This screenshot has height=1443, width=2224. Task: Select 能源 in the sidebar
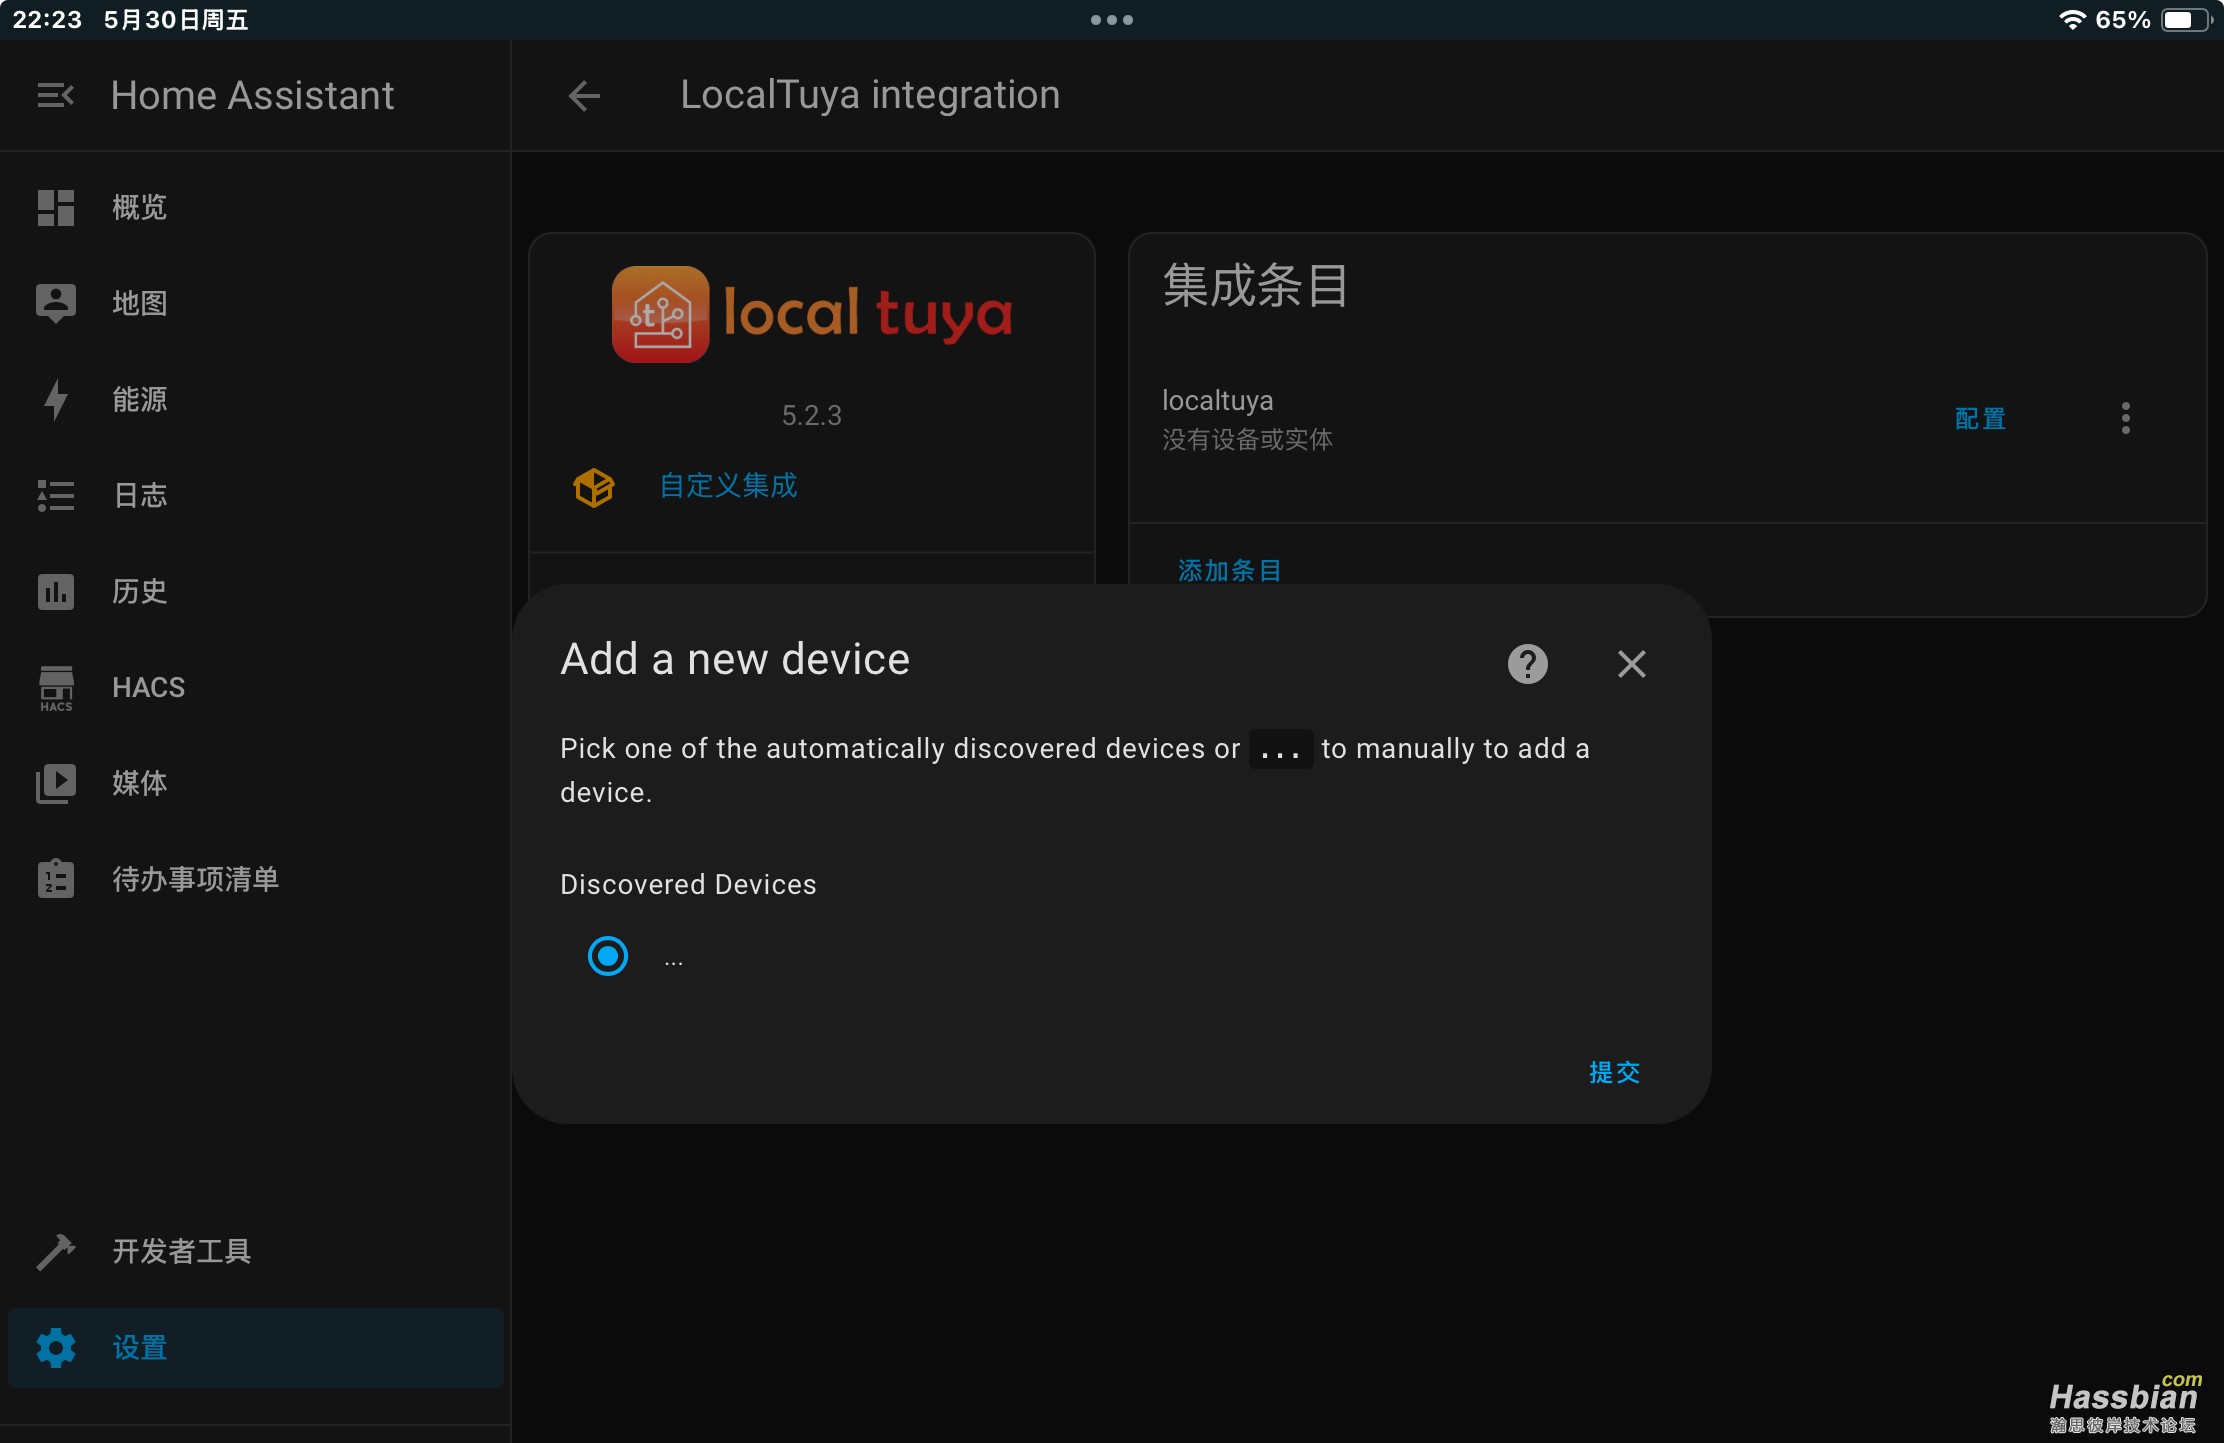[x=255, y=399]
